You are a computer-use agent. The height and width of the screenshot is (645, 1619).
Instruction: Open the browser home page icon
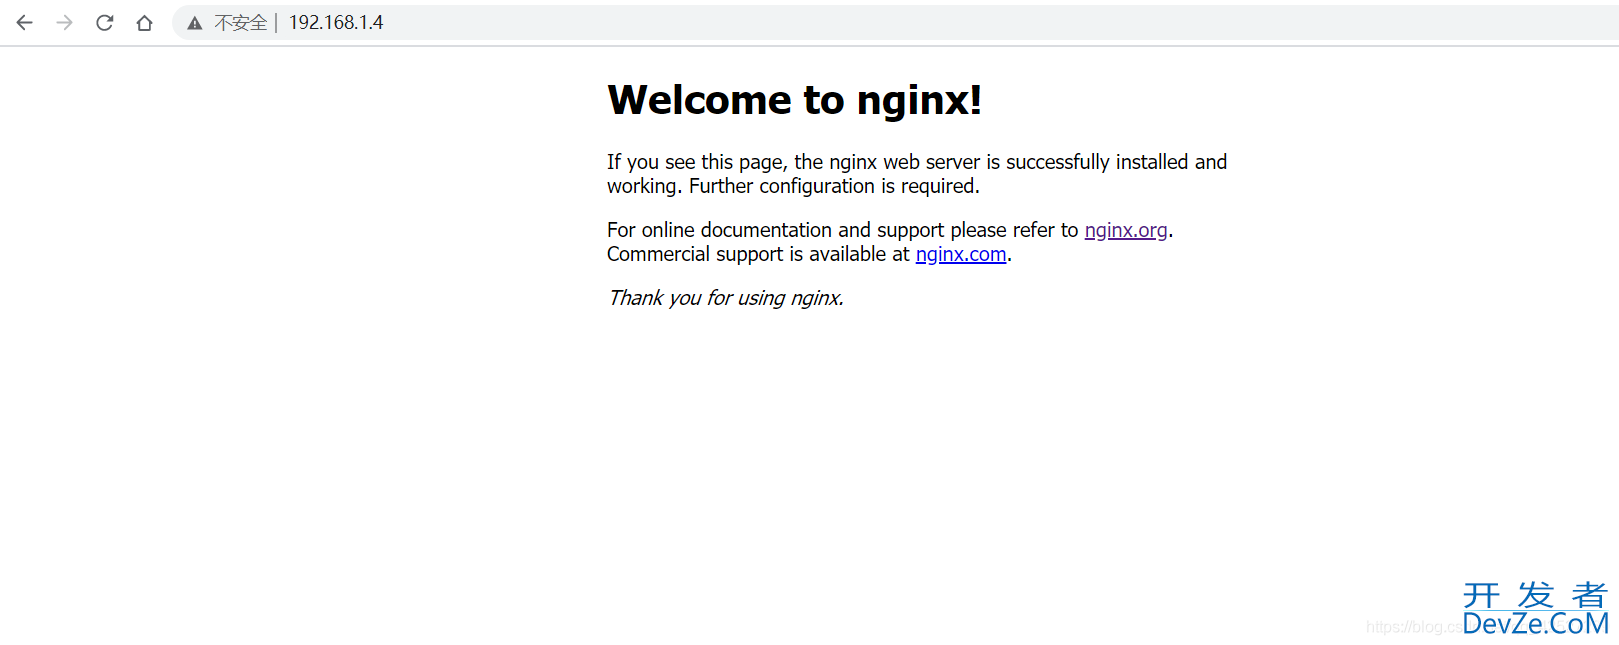(x=145, y=23)
